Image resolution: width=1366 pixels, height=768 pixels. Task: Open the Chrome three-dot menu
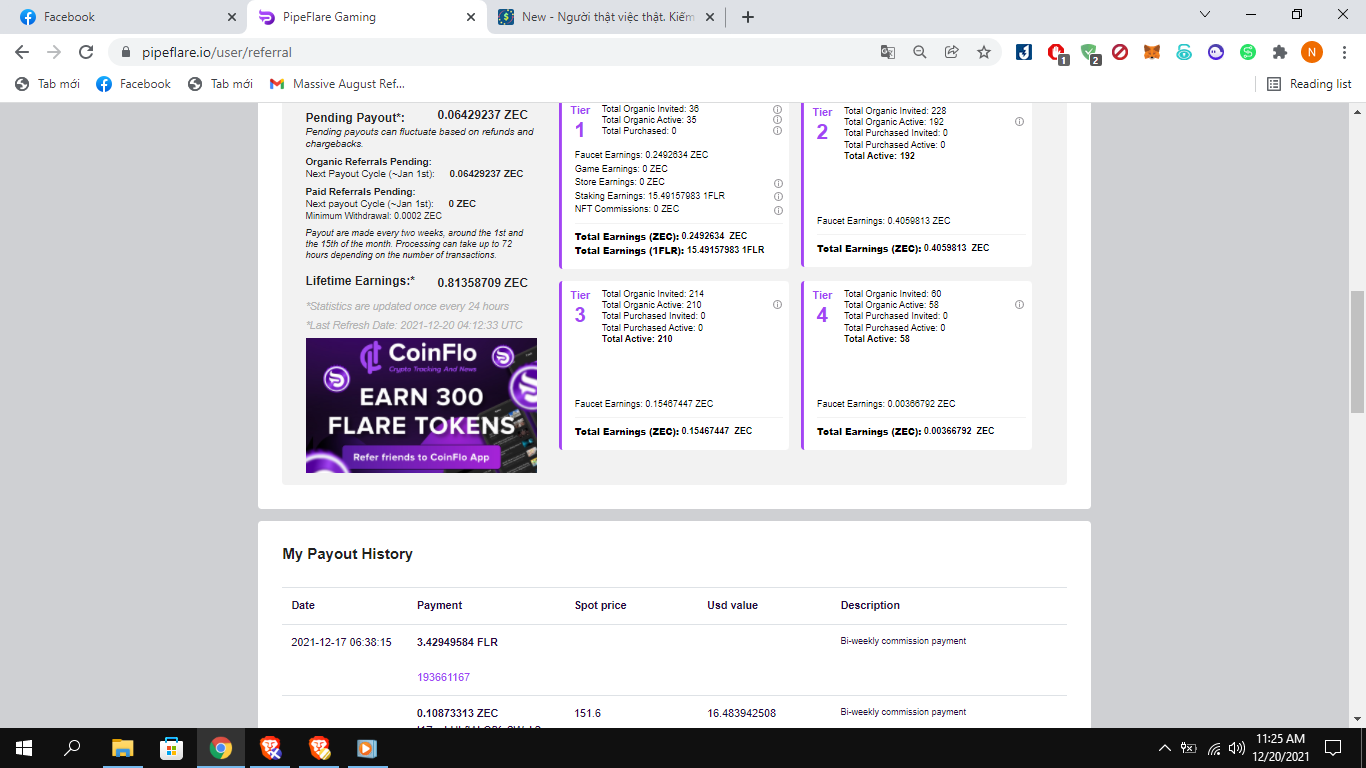[1344, 52]
